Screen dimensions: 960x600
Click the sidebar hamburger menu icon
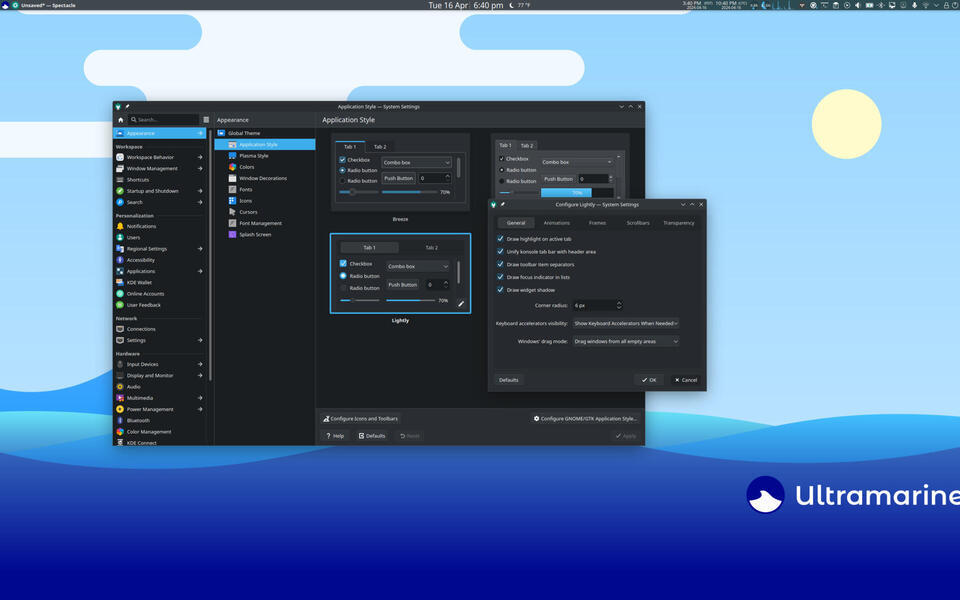[x=206, y=120]
